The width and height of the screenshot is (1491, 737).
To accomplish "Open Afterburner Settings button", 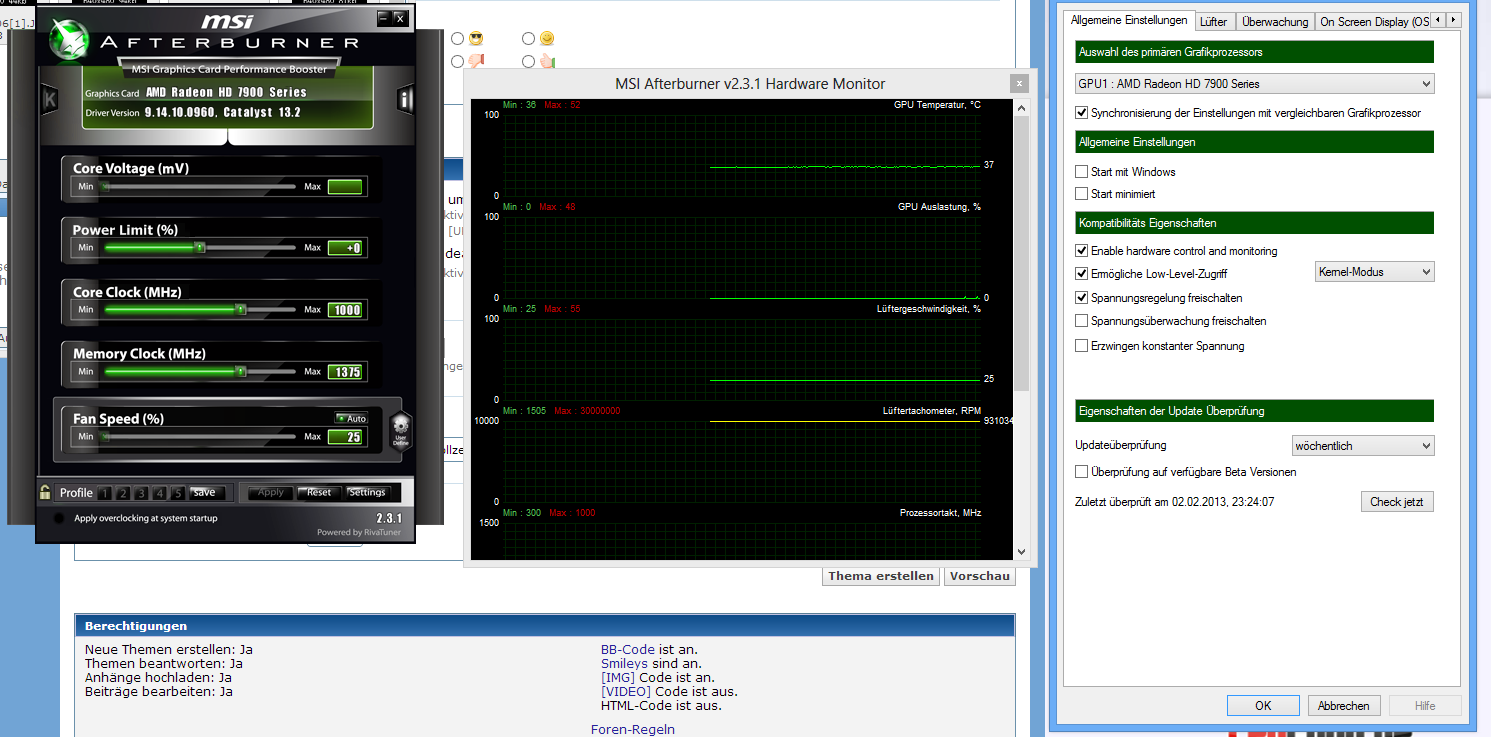I will click(367, 493).
